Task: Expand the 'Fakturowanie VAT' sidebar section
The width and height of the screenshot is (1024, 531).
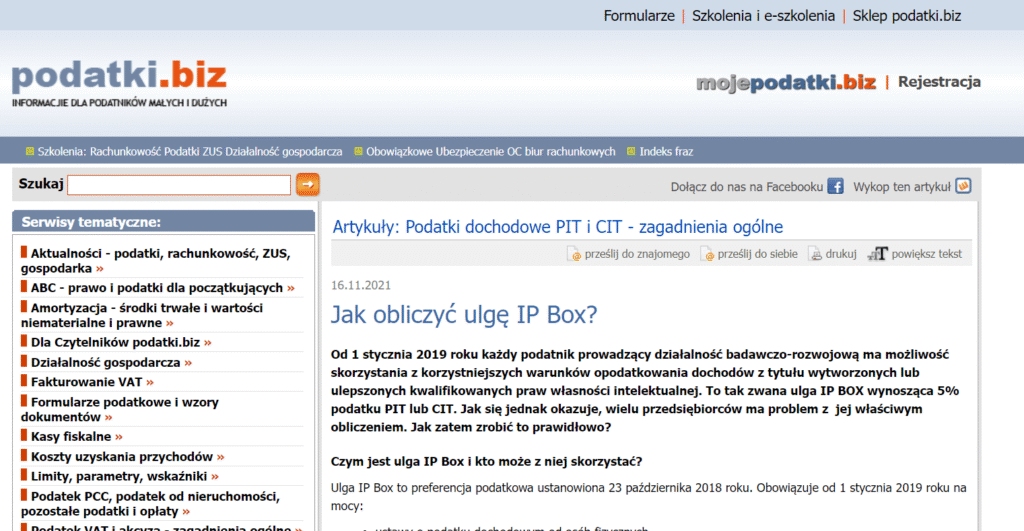Action: click(87, 381)
